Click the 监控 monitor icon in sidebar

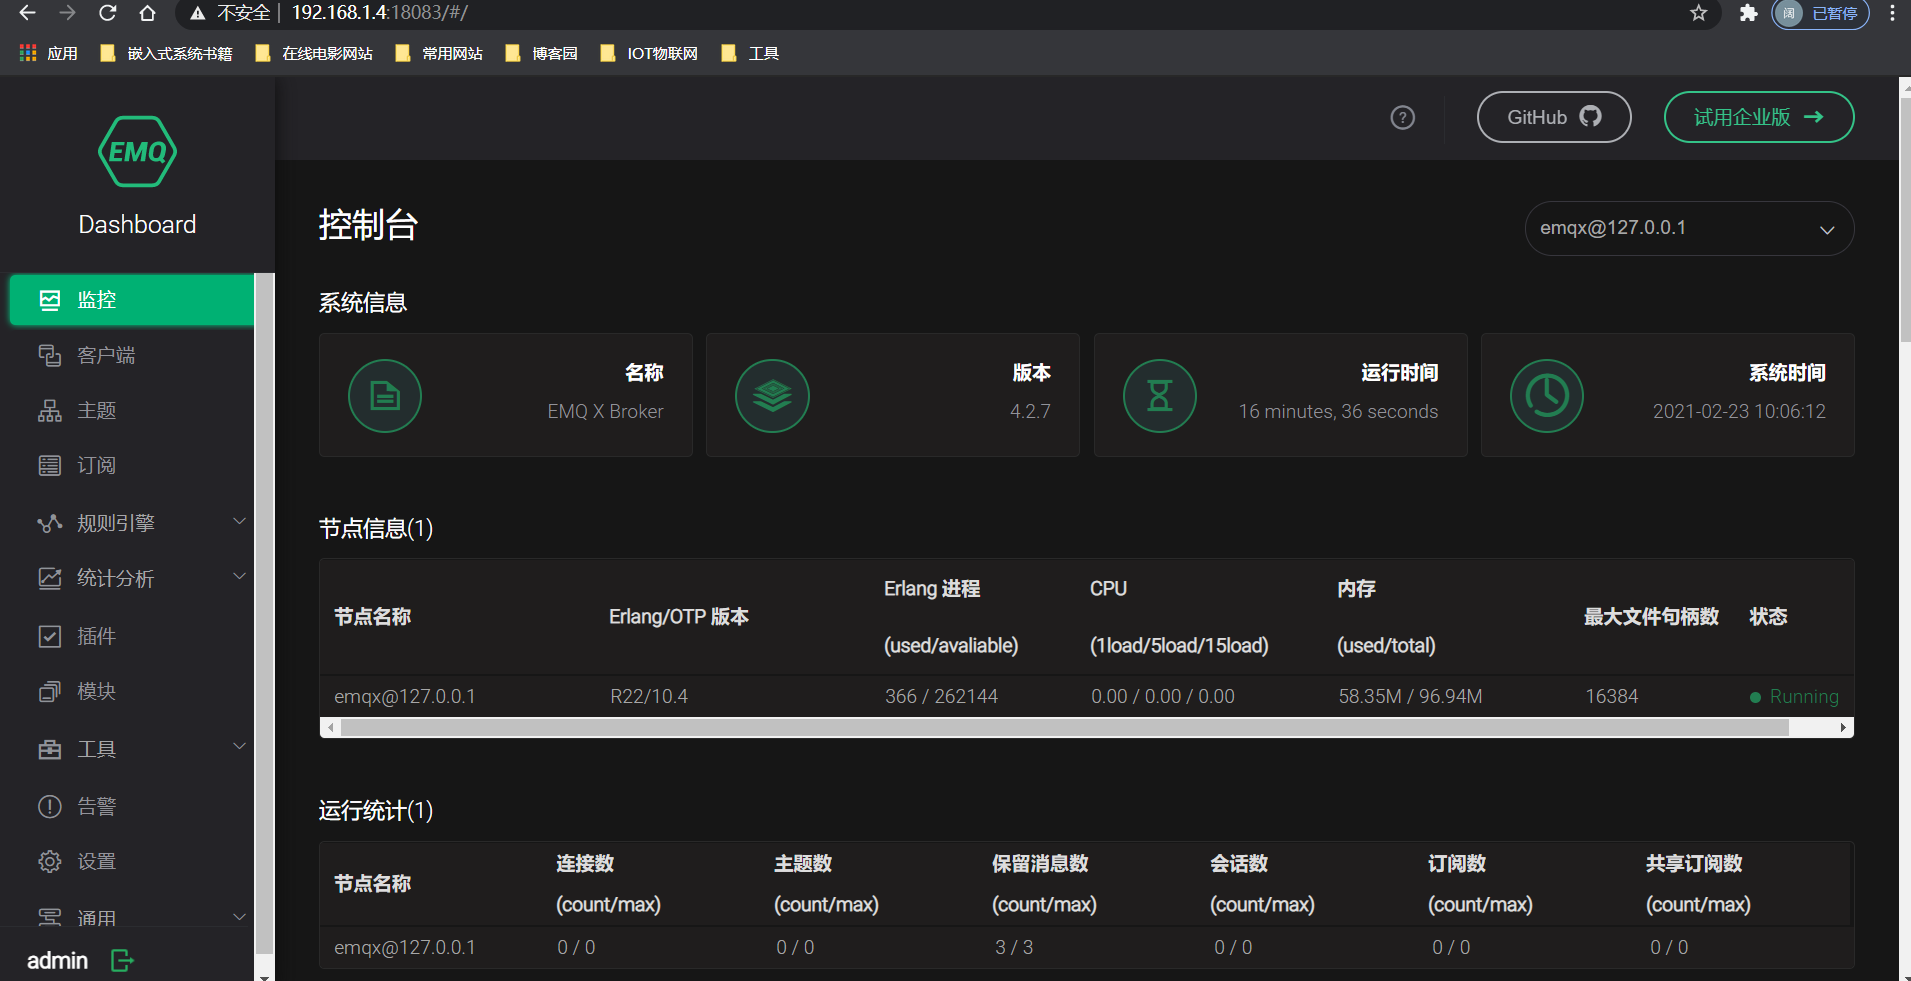click(x=50, y=300)
